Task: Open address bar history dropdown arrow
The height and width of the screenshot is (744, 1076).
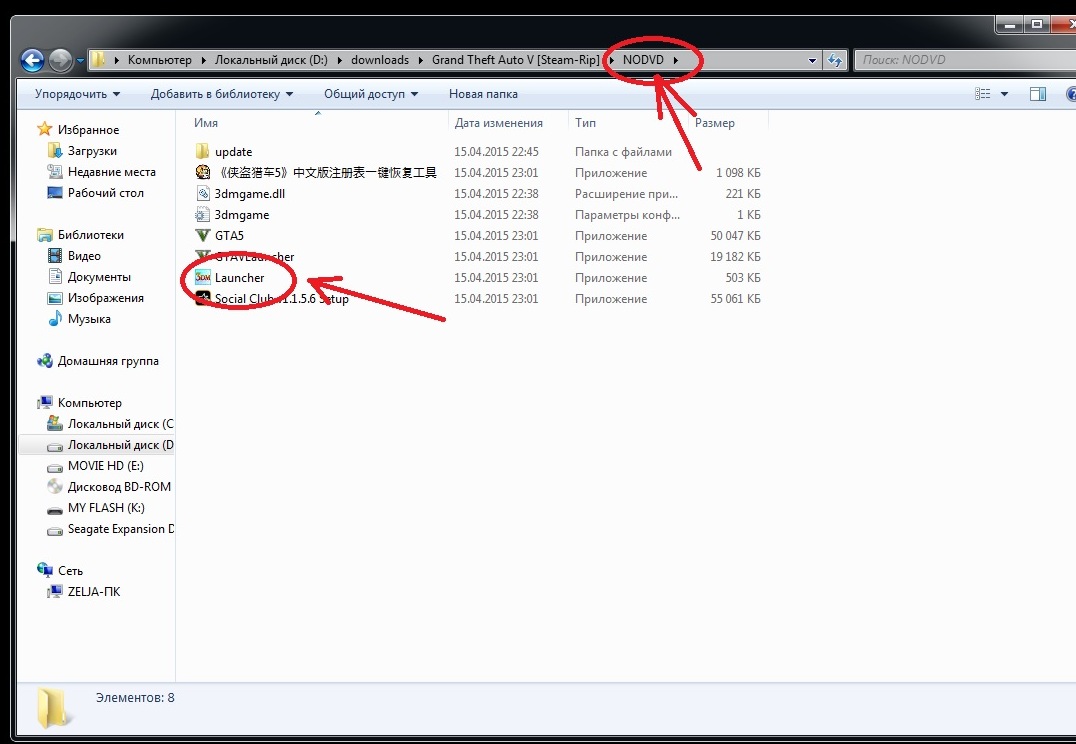Action: [812, 60]
